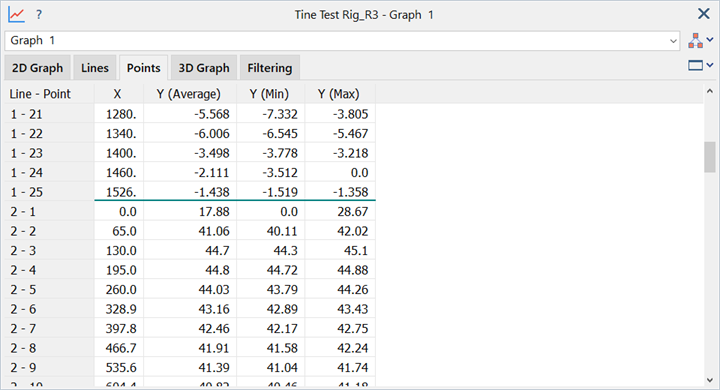Viewport: 720px width, 390px height.
Task: Open dropdown arrow beside hierarchy icon
Action: point(710,40)
